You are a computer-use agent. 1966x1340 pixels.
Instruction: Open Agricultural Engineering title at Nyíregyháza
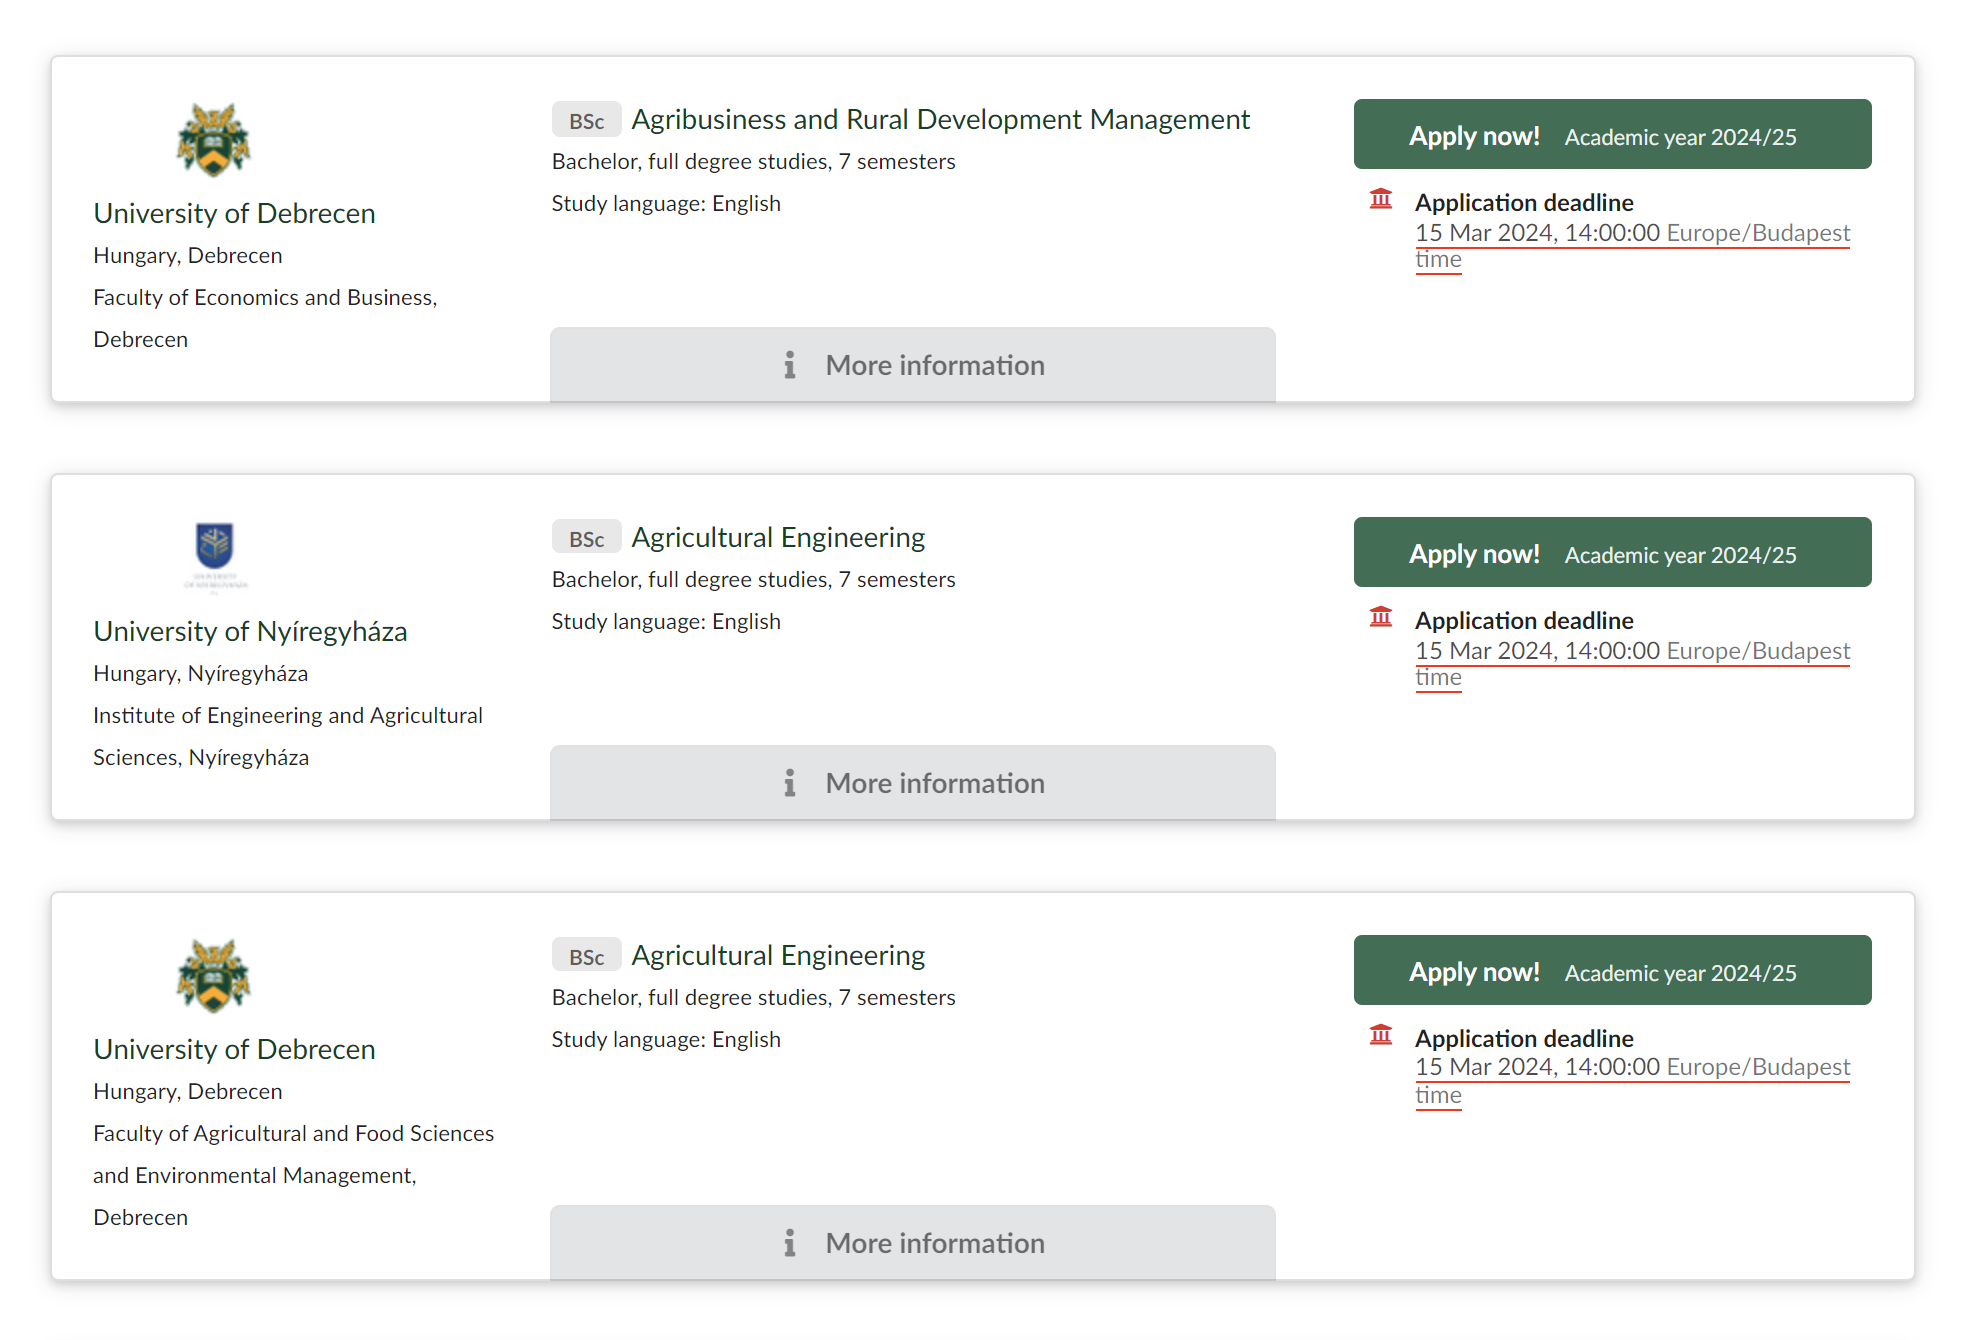point(778,538)
